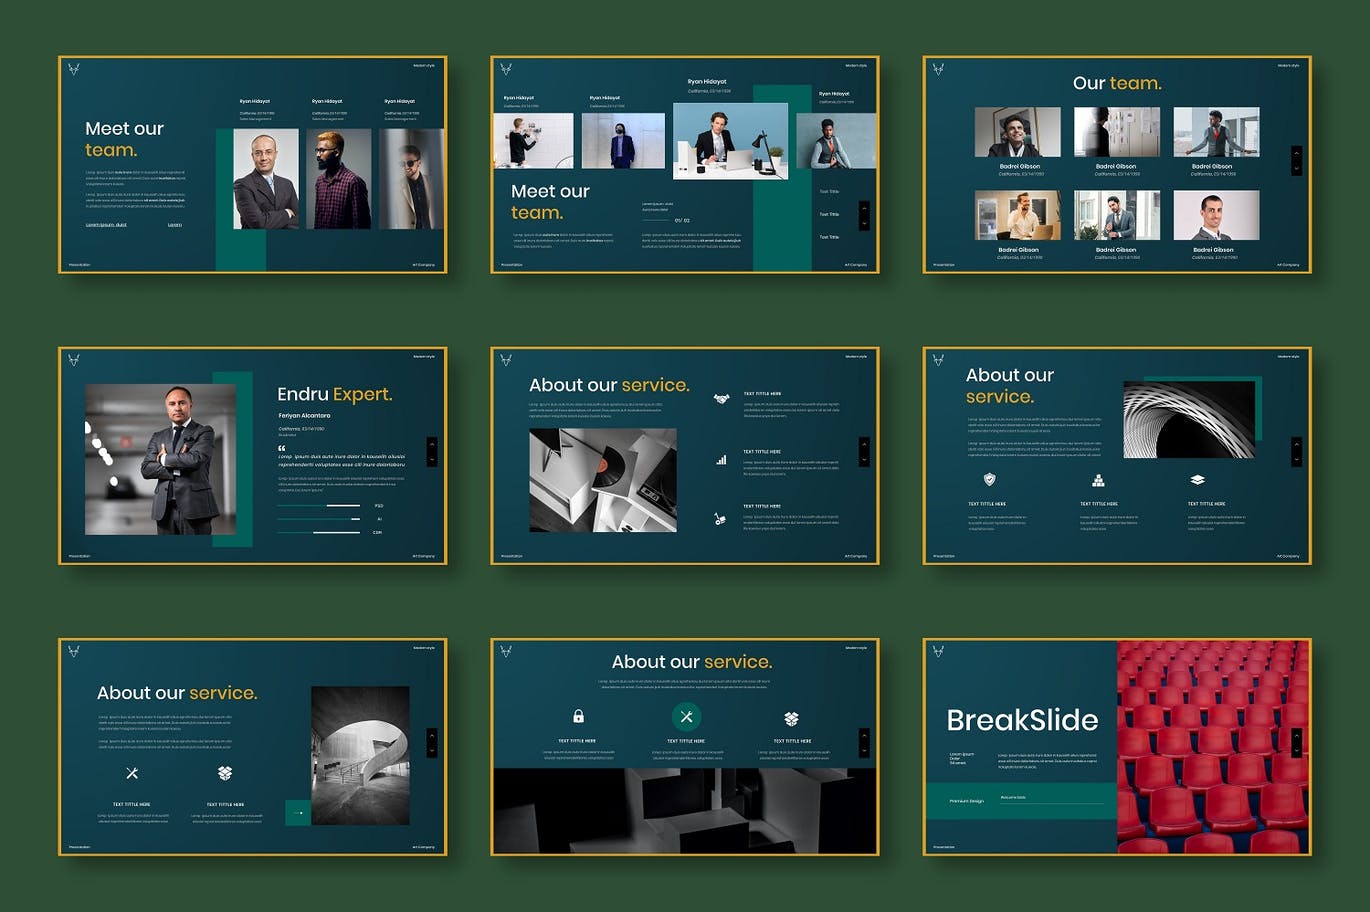
Task: Click the PSD skill bar on the Endru Expert slide
Action: coord(319,506)
